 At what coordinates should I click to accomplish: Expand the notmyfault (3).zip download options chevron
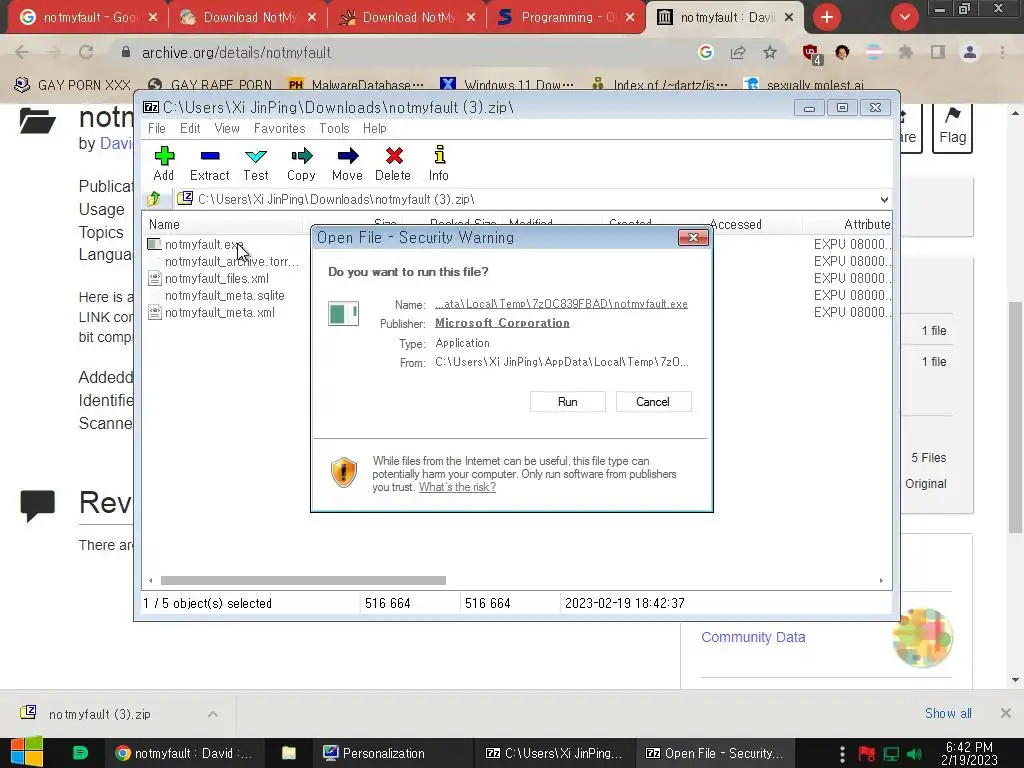(x=213, y=714)
